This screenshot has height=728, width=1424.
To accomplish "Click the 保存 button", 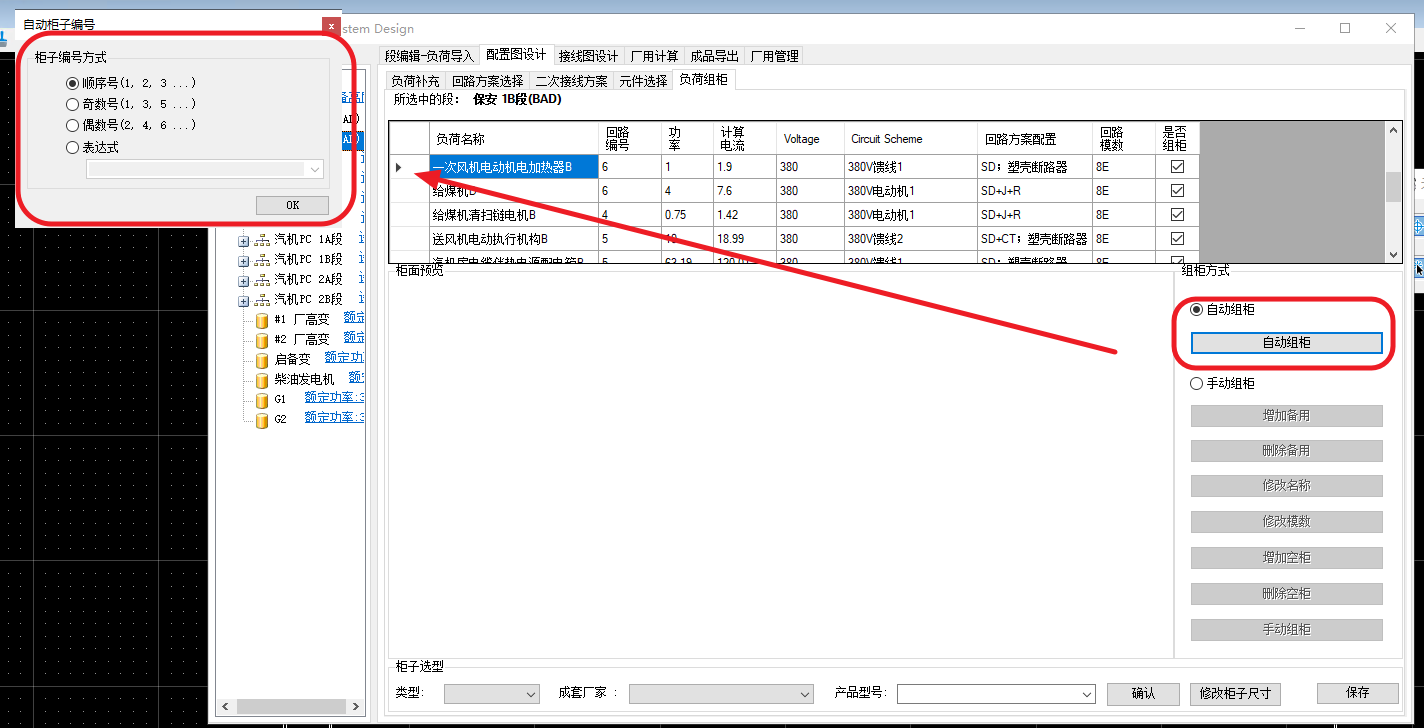I will point(1357,693).
